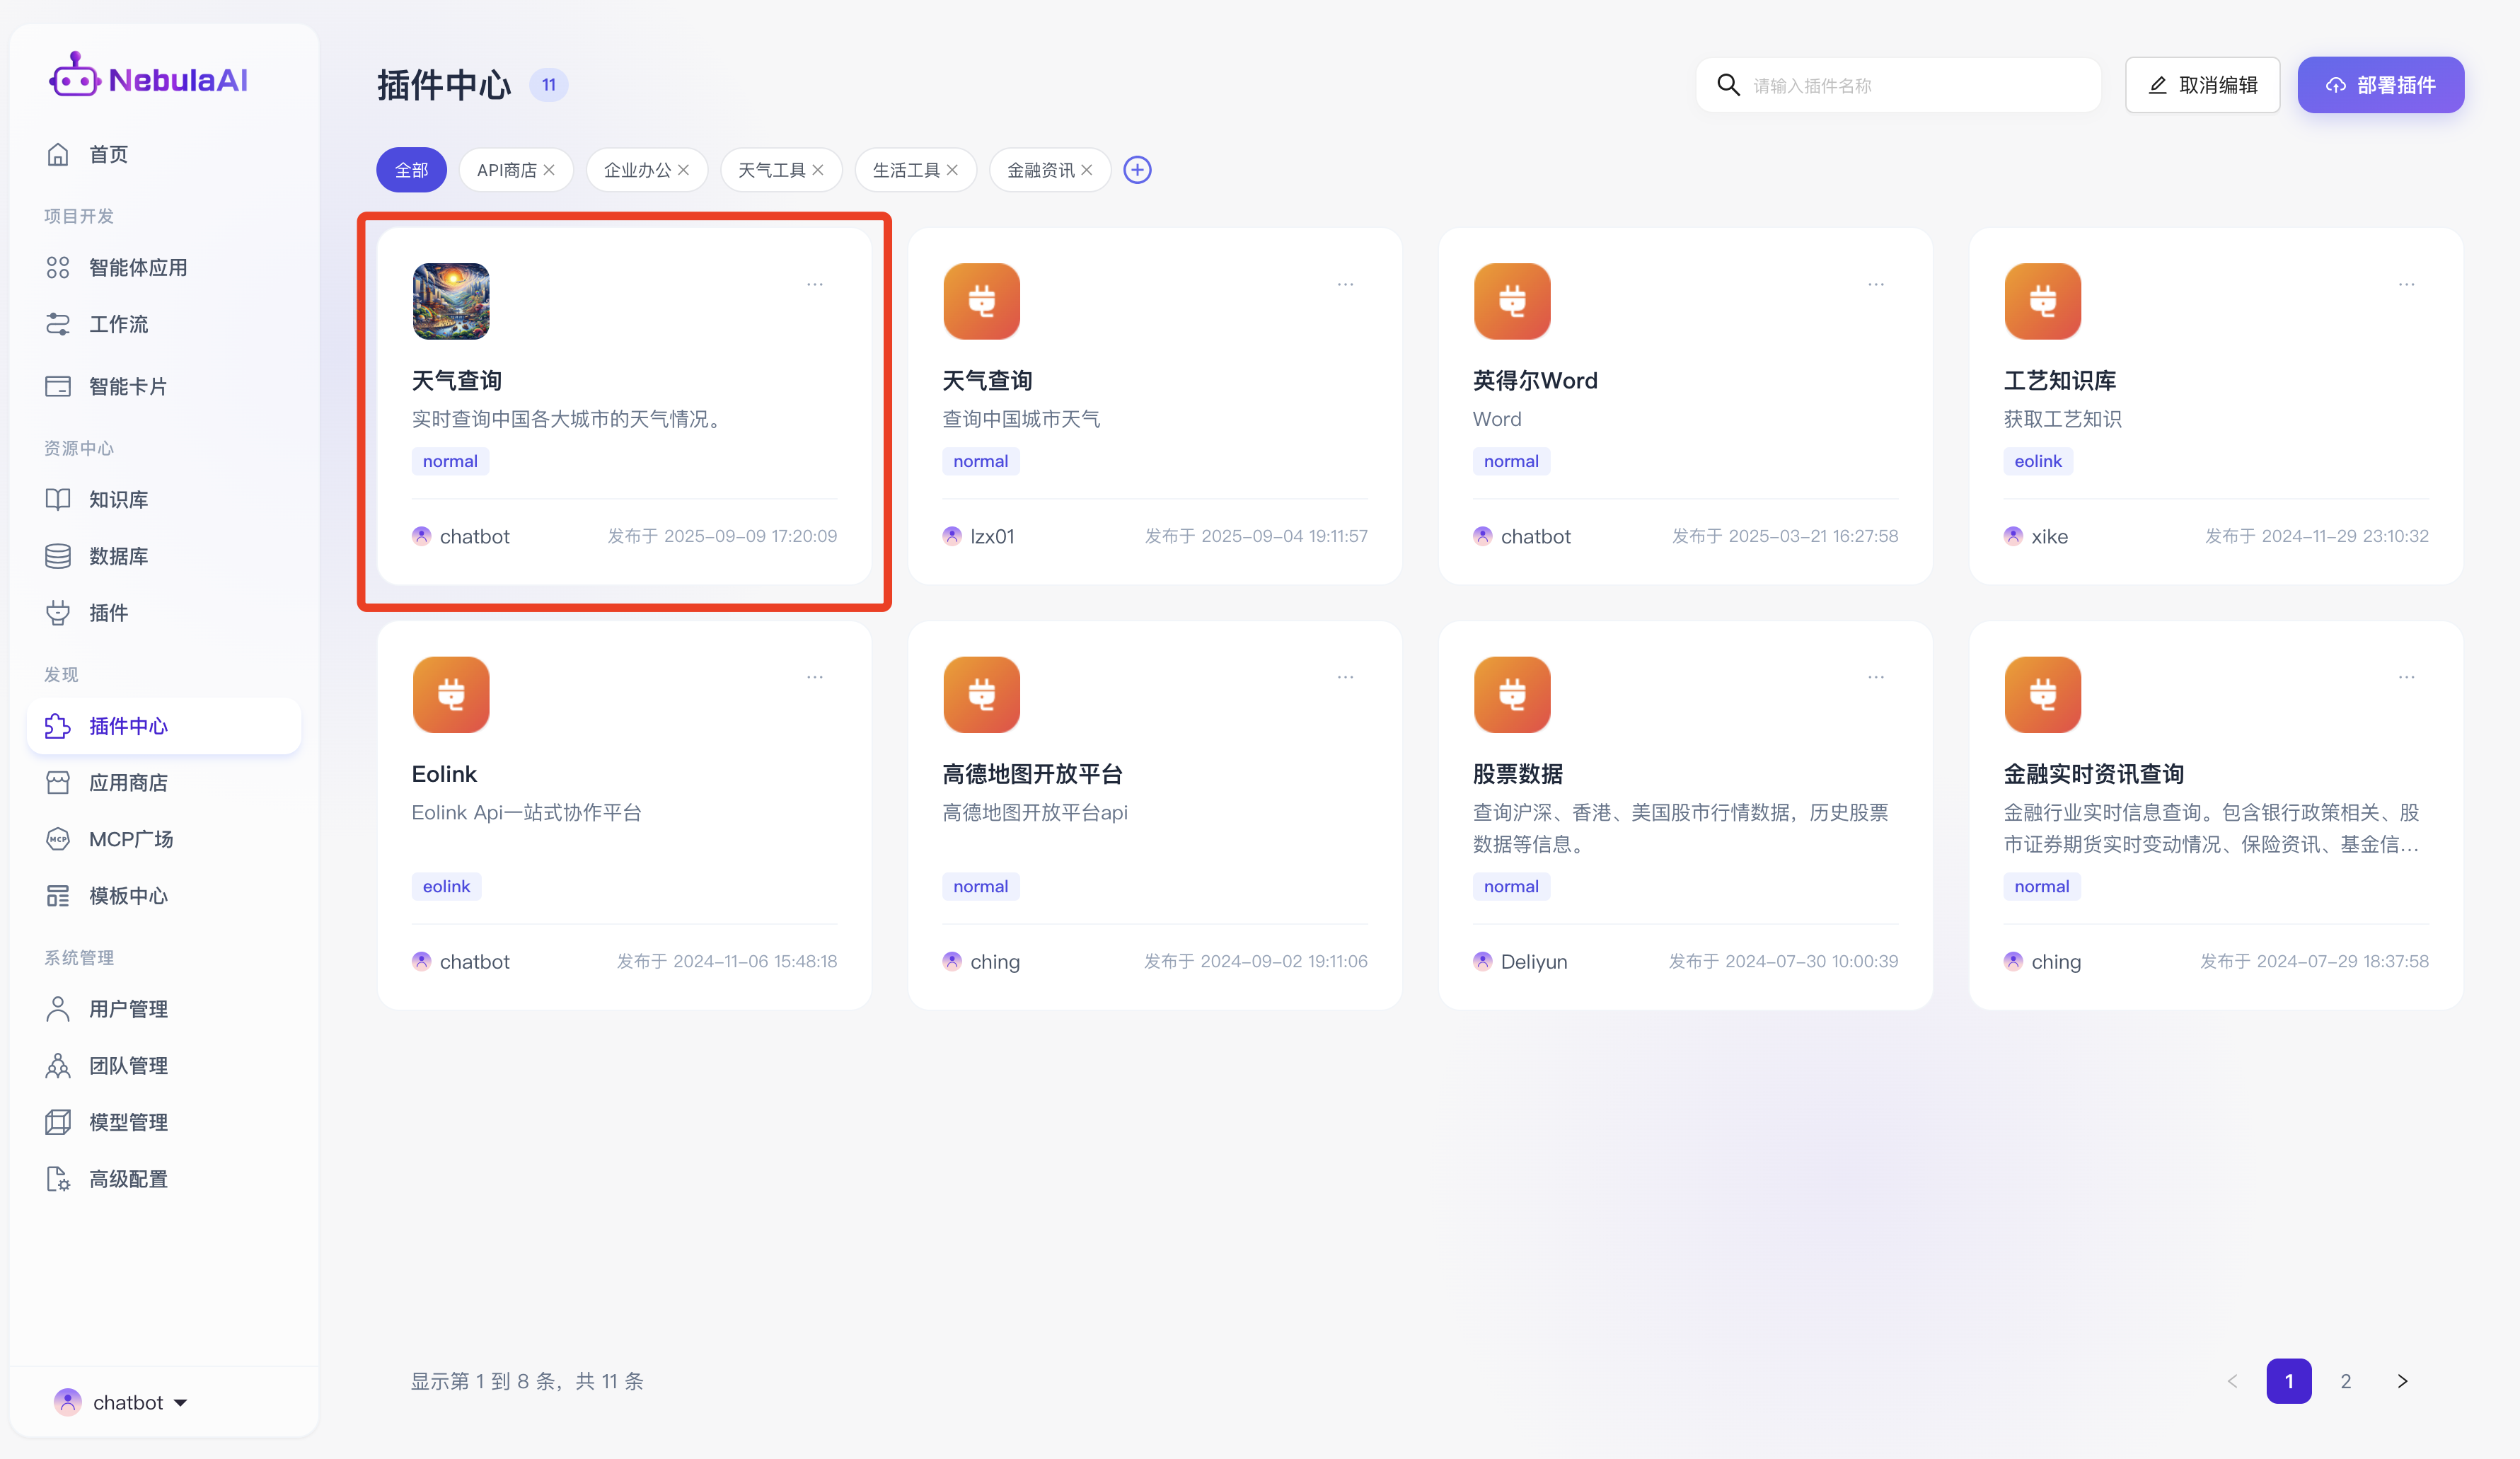Open the 知识库 knowledge base page
The image size is (2520, 1459).
point(118,499)
